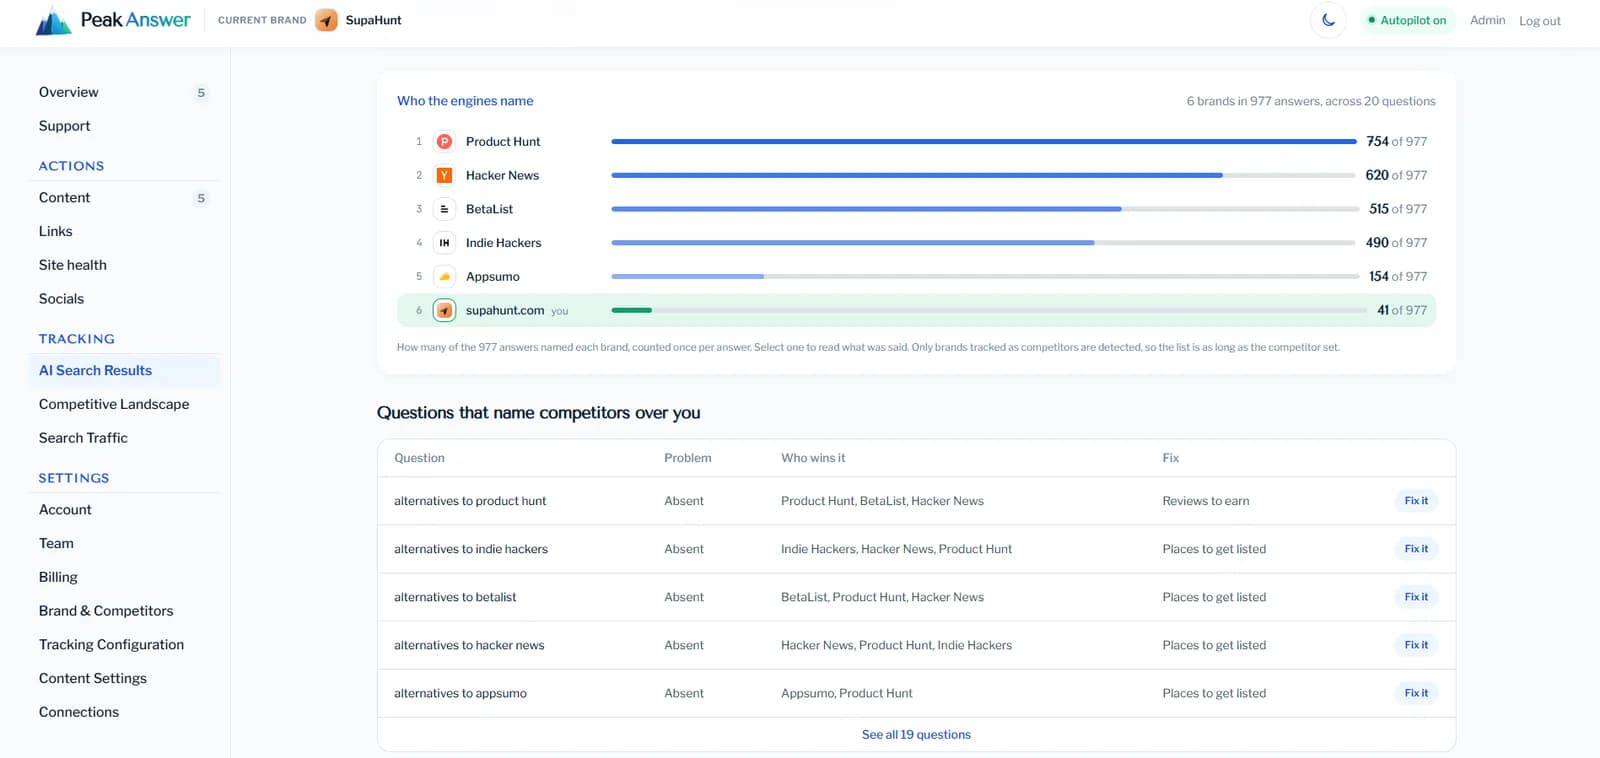1600x758 pixels.
Task: Click the Product Hunt brand icon
Action: tap(445, 142)
